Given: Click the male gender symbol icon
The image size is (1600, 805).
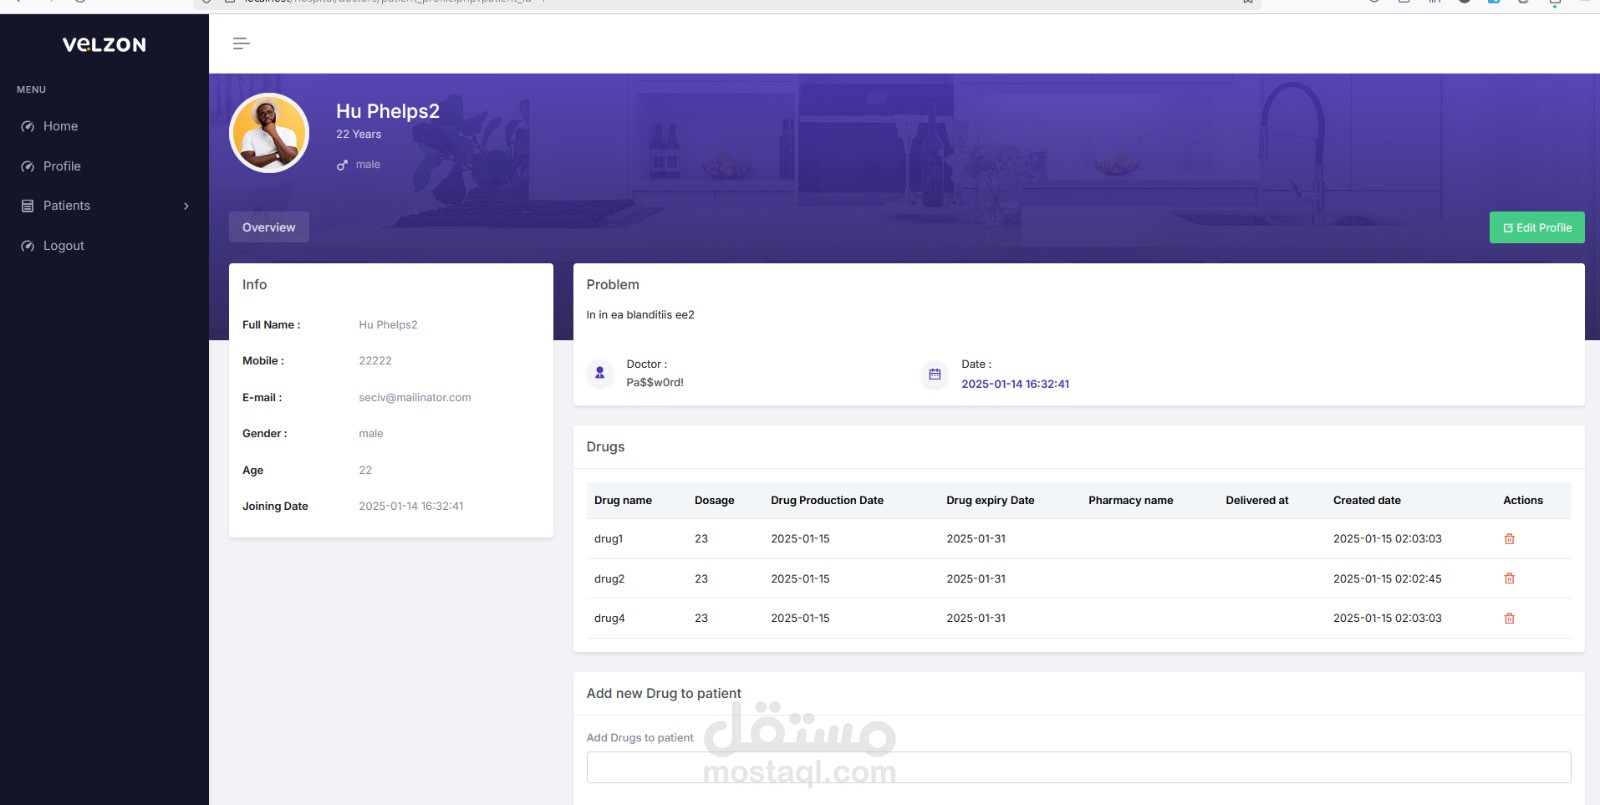Looking at the screenshot, I should (x=342, y=165).
